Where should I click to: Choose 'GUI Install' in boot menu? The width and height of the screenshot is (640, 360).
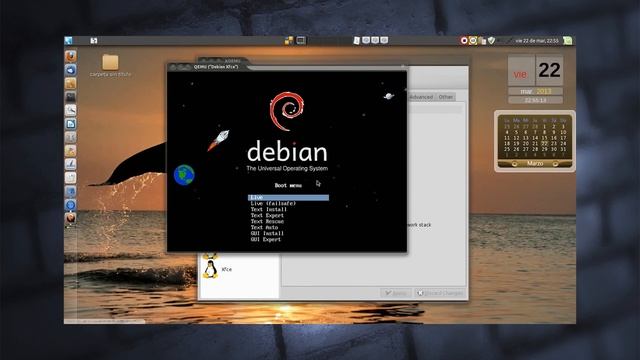(x=267, y=233)
